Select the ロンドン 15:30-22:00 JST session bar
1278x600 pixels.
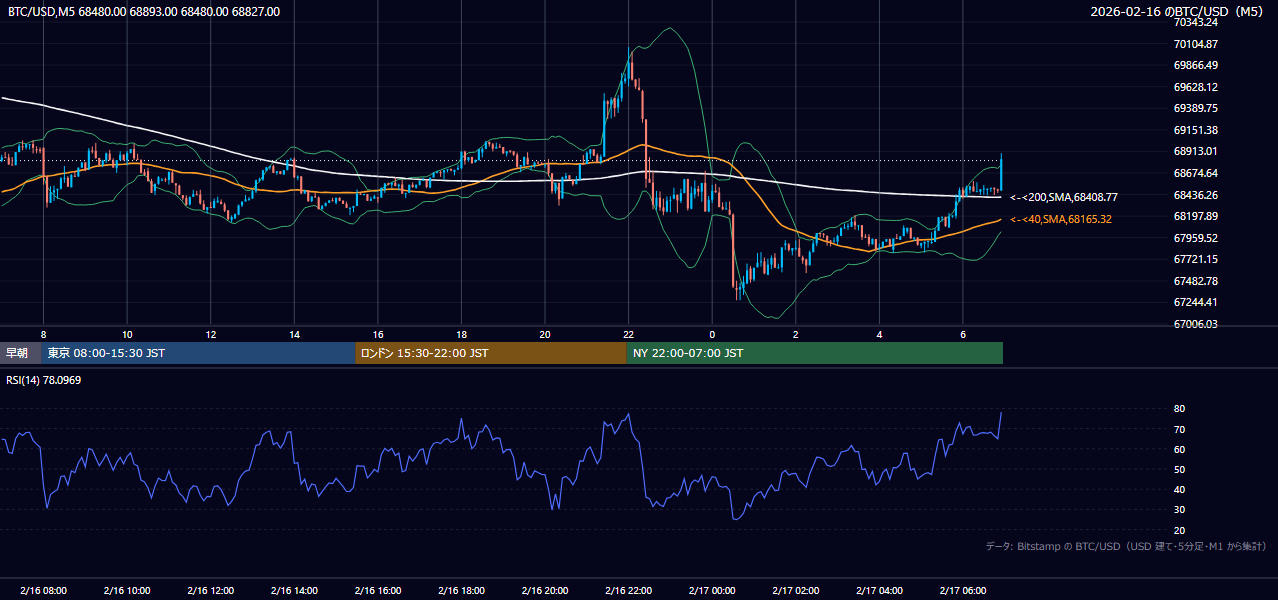coord(491,353)
